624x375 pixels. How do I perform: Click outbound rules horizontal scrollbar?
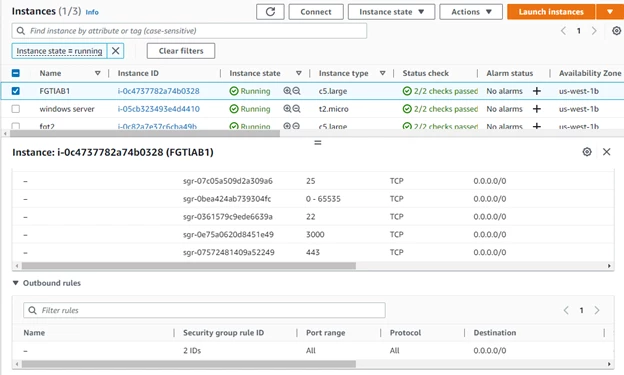pos(189,364)
